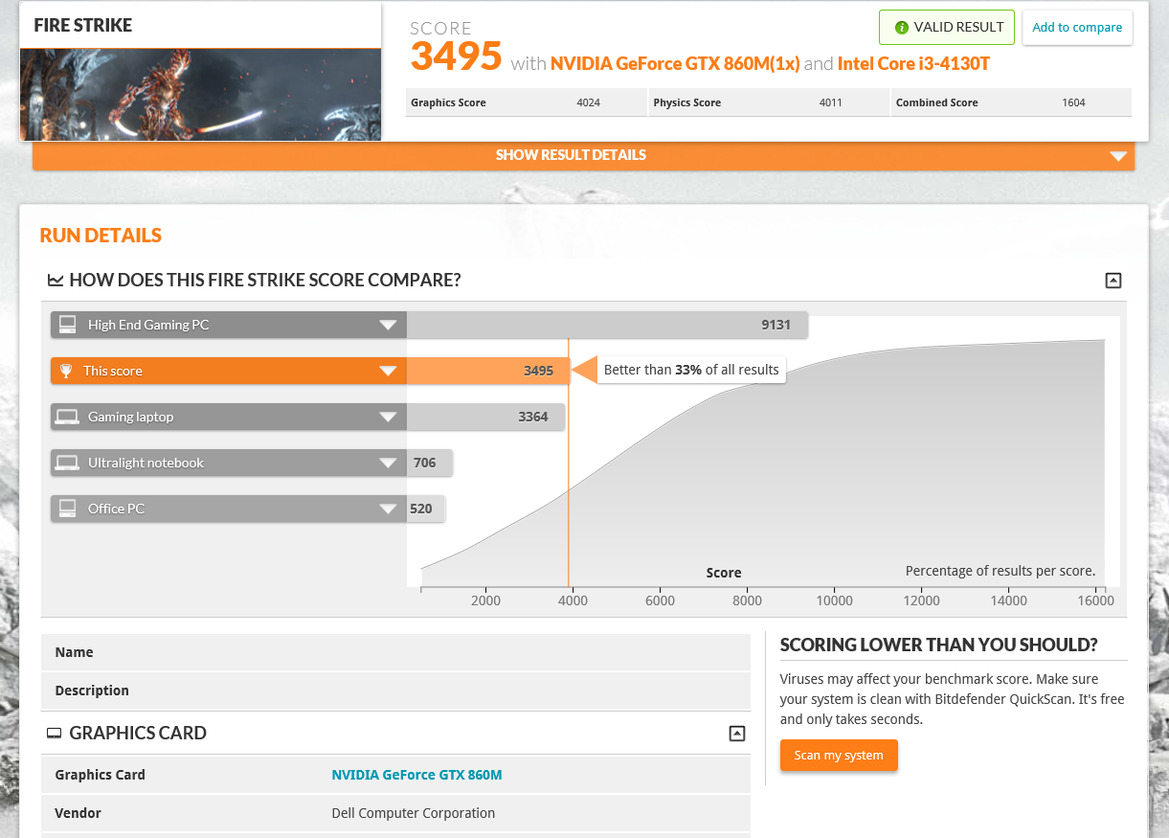Click the Name row field
Screen dimensions: 1169x838
click(x=396, y=652)
